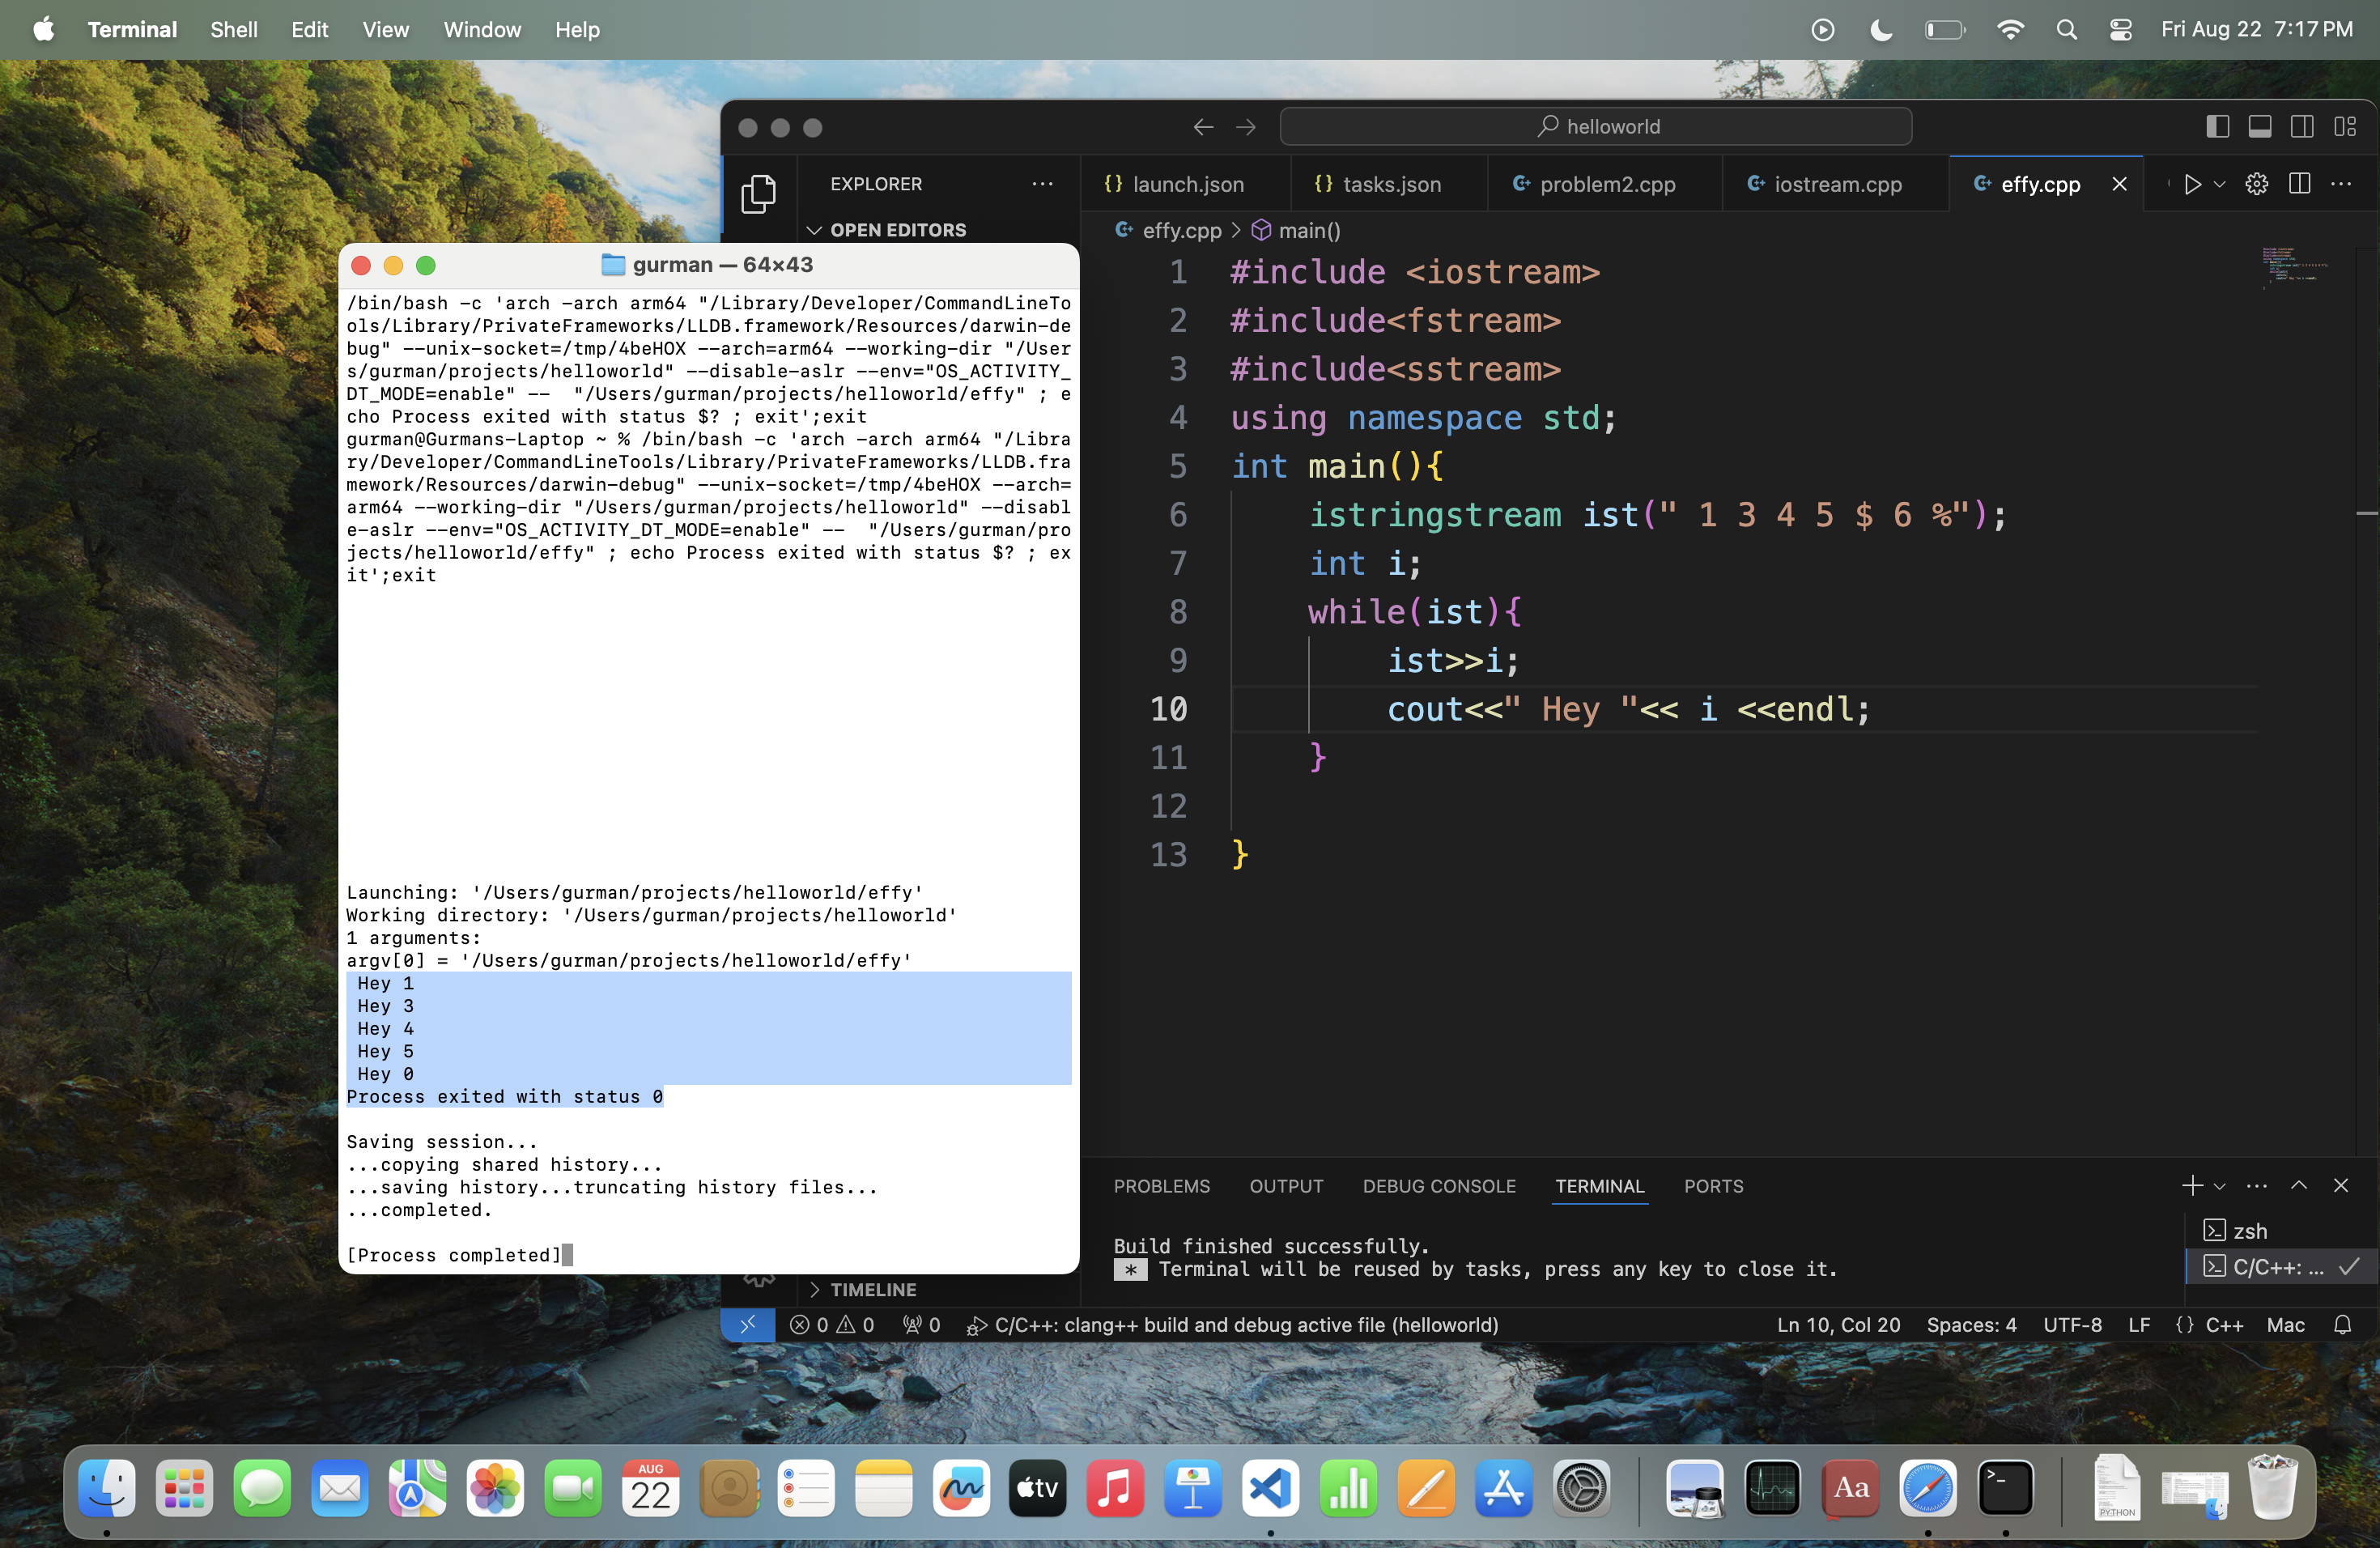Expand the TIMELINE section
This screenshot has width=2380, height=1548.
point(872,1289)
